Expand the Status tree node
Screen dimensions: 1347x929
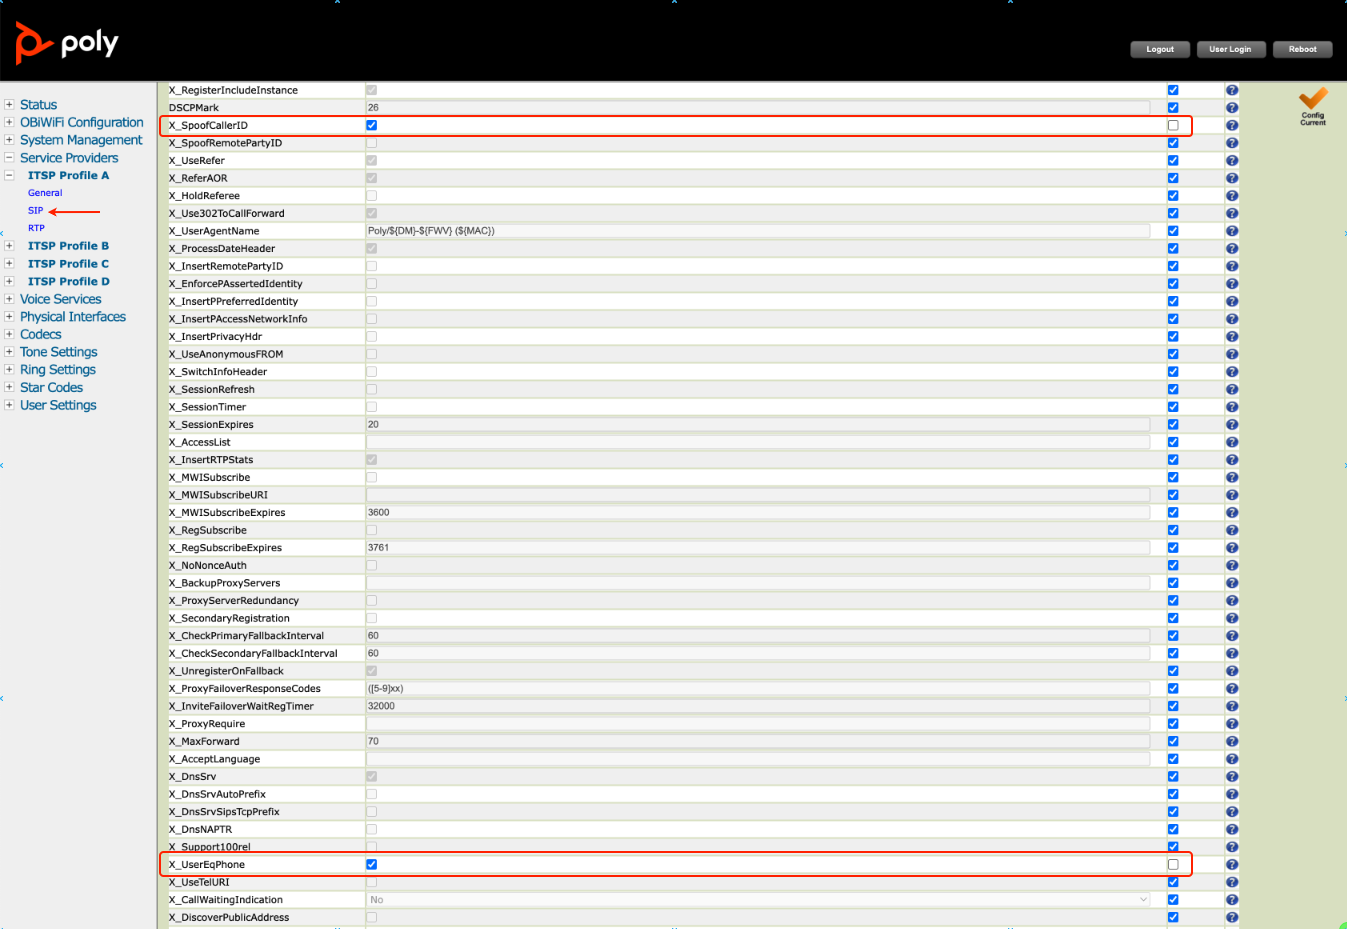coord(9,105)
